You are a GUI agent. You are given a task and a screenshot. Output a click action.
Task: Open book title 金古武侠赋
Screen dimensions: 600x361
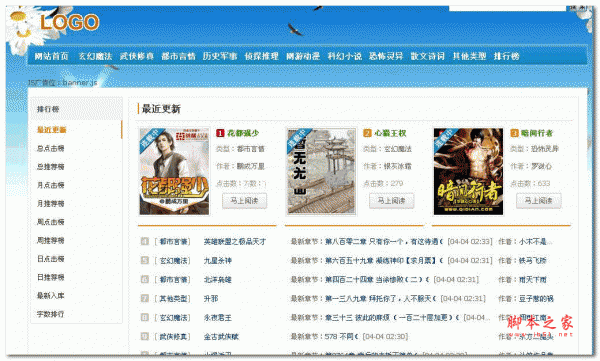221,336
